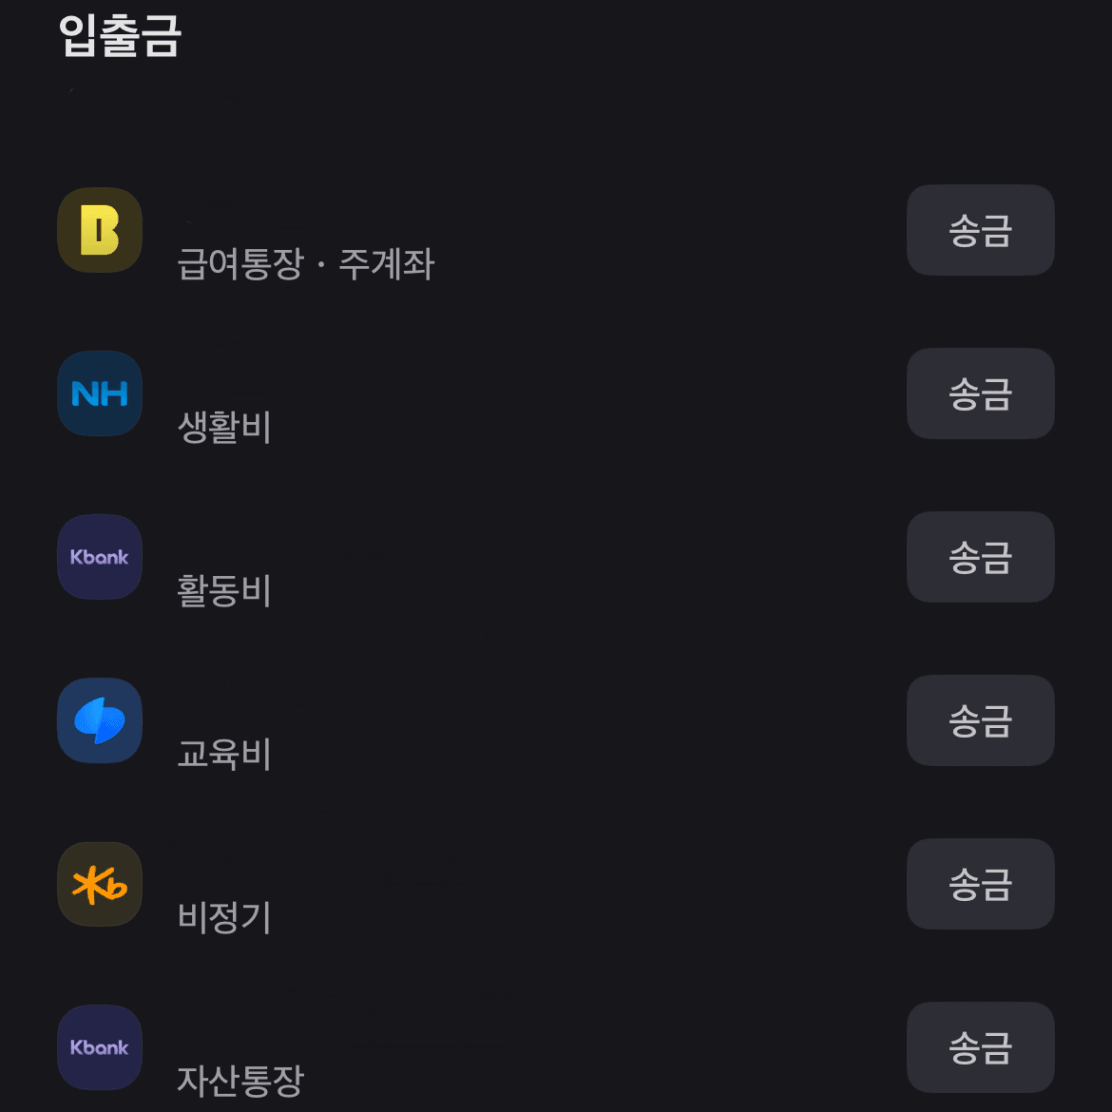Select the Kbank icon beside 자산통장

(99, 1047)
